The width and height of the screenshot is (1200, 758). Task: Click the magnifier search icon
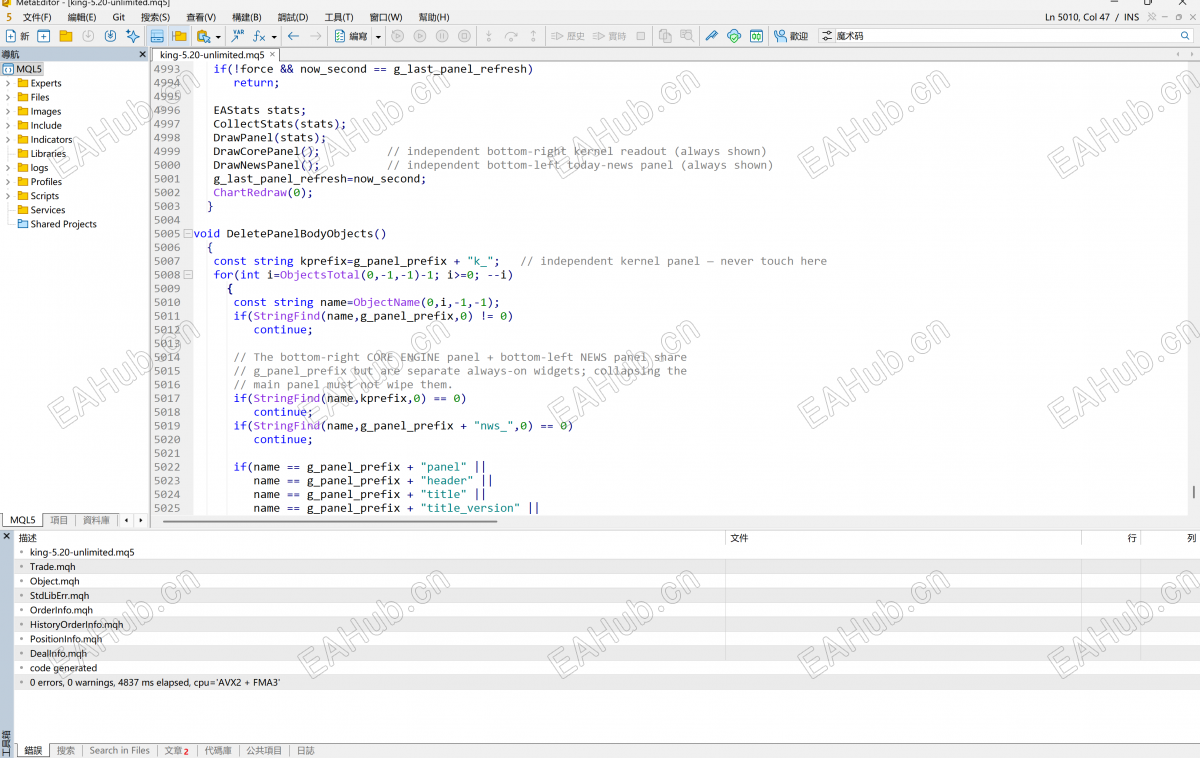click(1185, 36)
